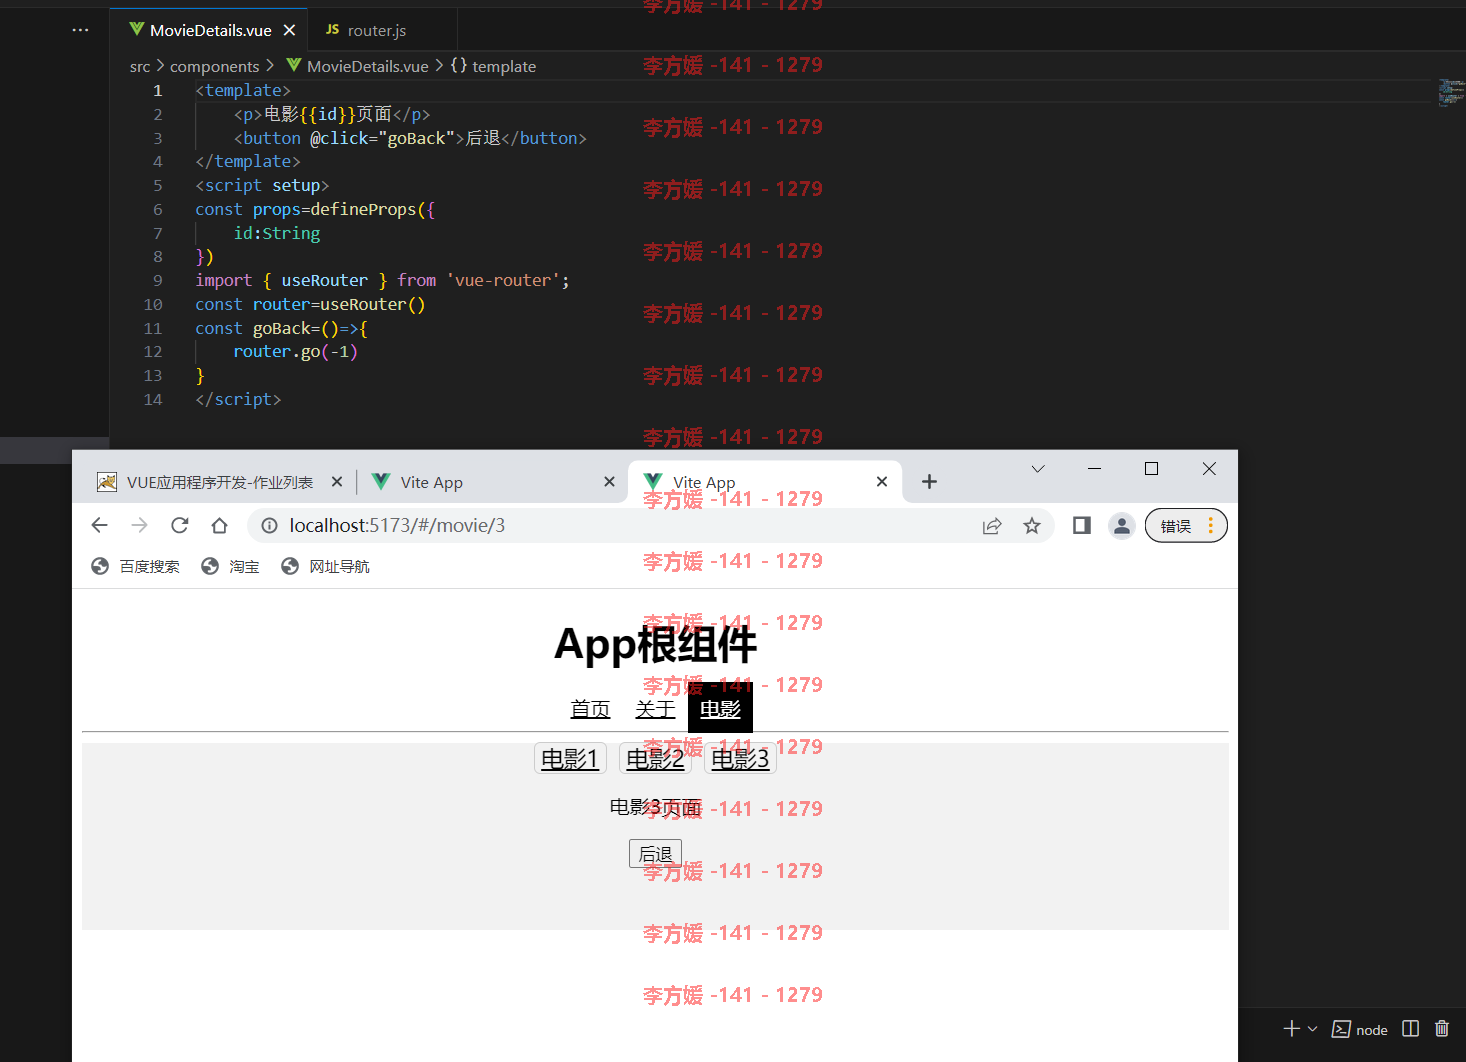
Task: Open the VS Code more actions ellipsis
Action: (x=80, y=30)
